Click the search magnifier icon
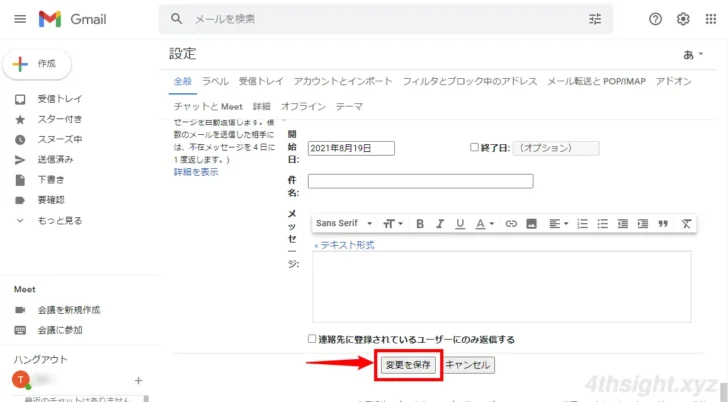728x402 pixels. pos(176,19)
